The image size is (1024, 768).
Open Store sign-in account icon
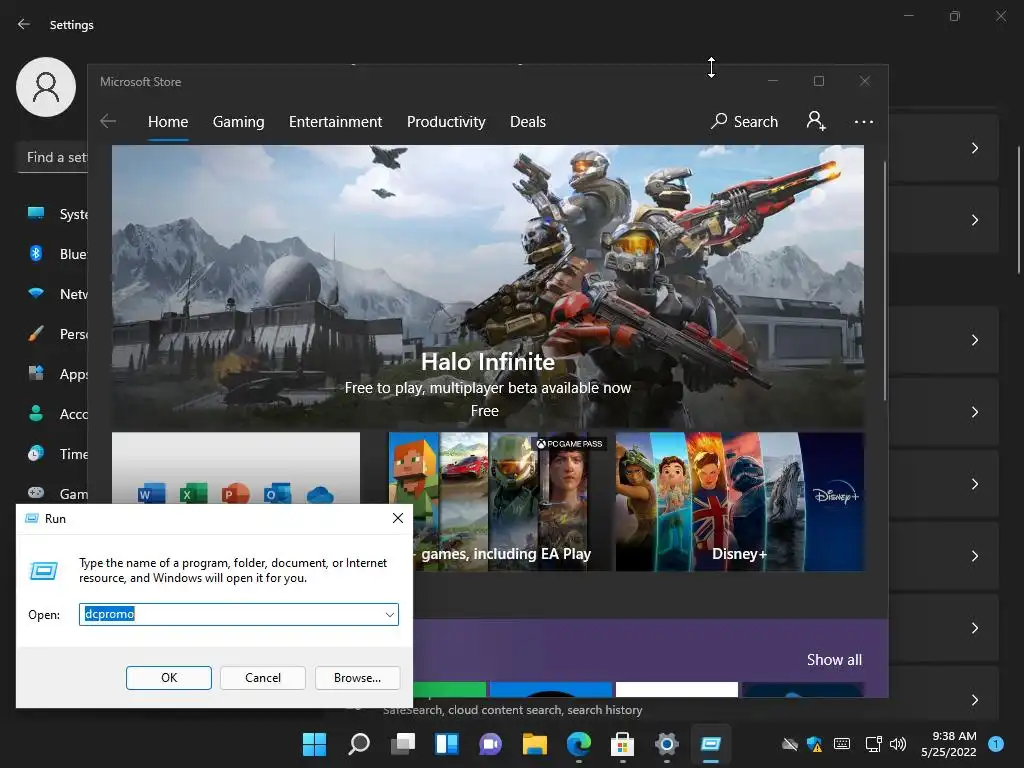coord(816,121)
